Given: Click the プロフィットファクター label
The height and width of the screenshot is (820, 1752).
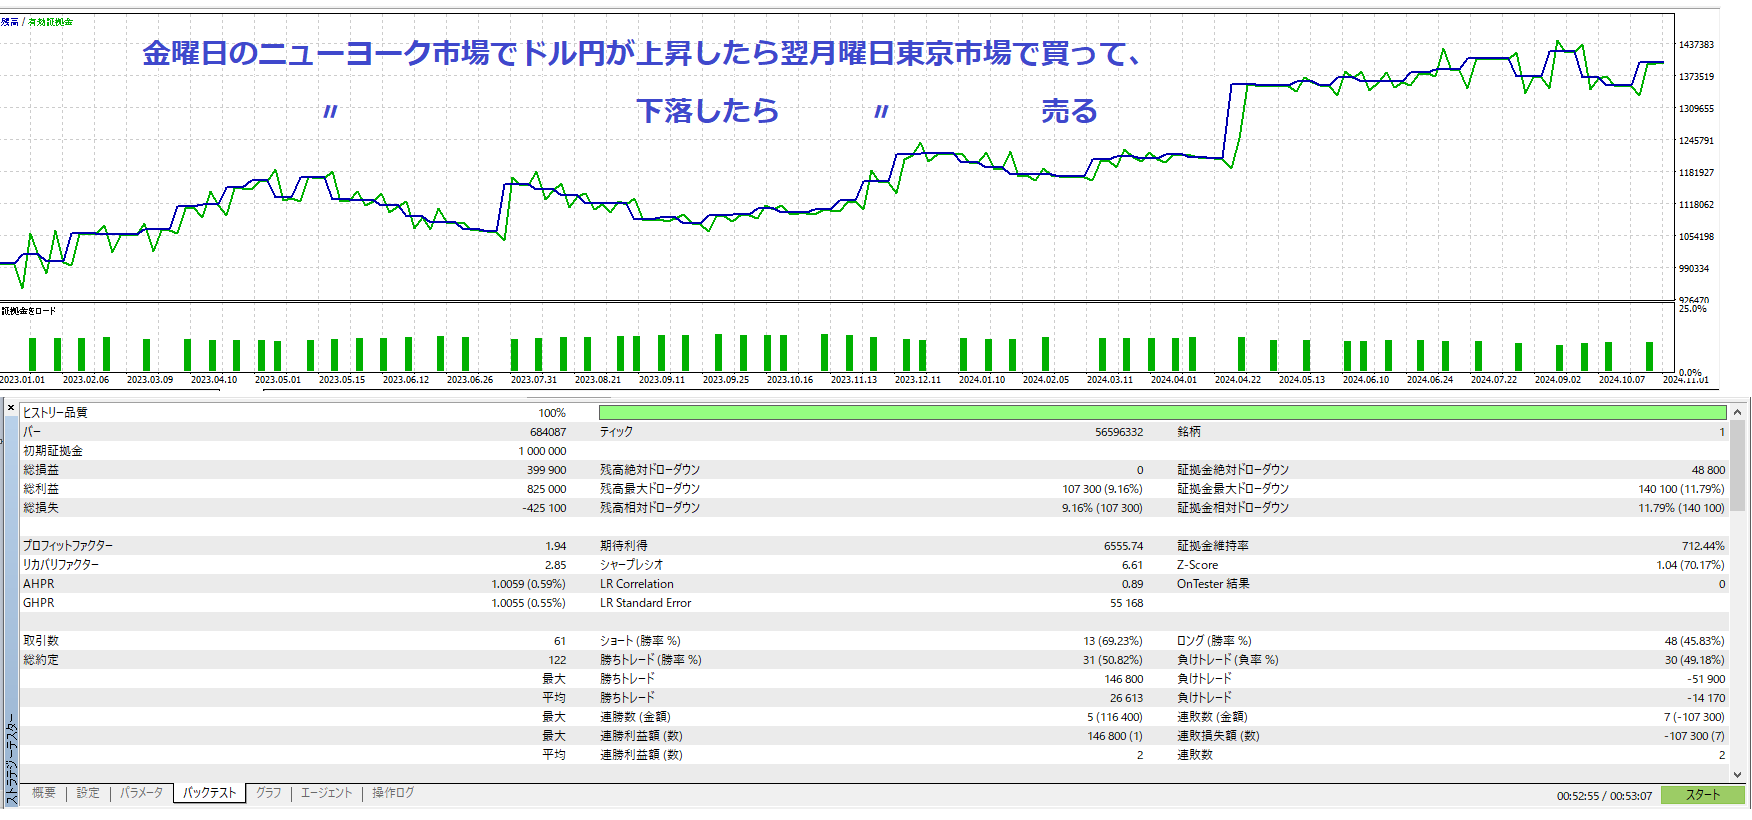Looking at the screenshot, I should [68, 546].
